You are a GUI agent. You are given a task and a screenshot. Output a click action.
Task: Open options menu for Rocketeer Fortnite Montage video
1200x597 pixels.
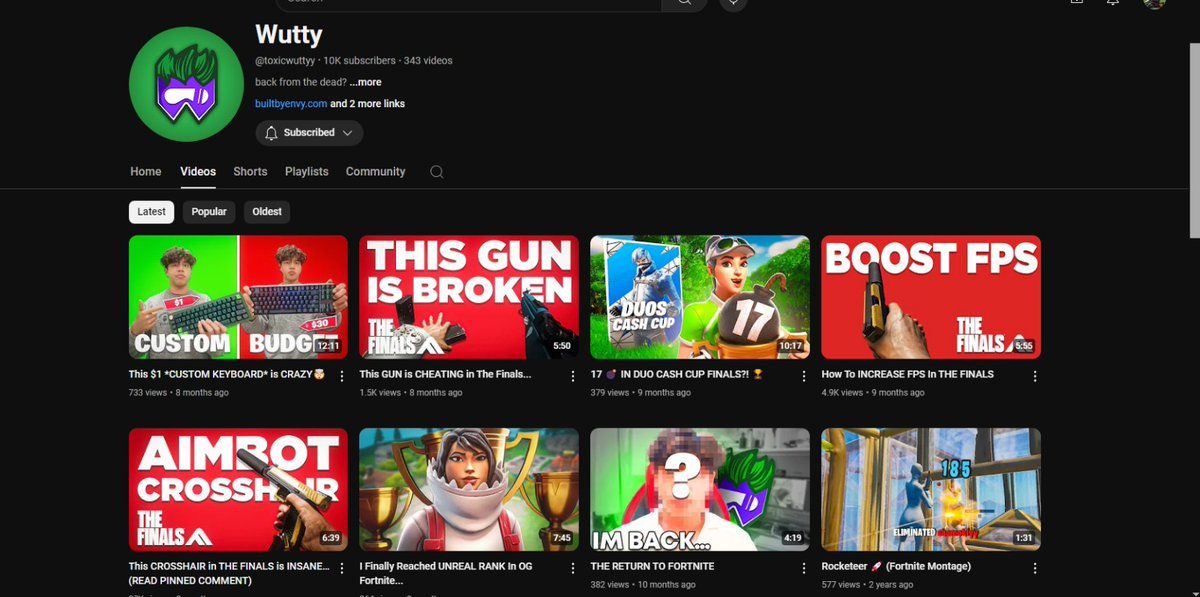pos(1035,569)
